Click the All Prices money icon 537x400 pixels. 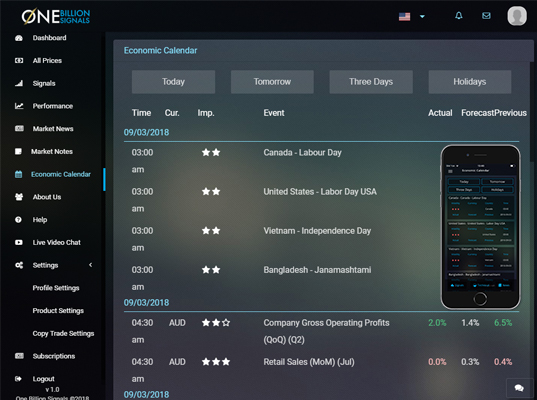19,61
